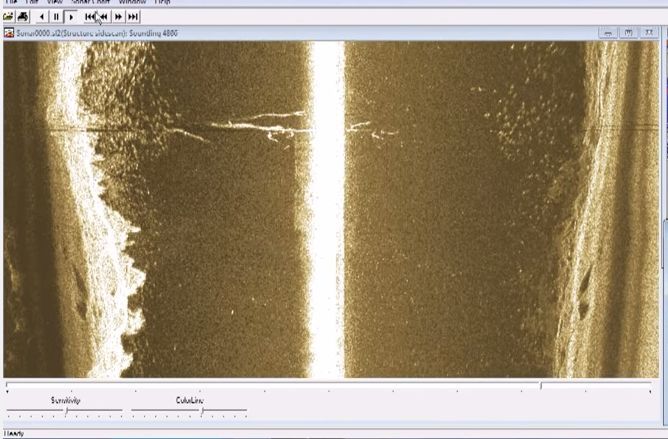Click the Sonar0000.sl2 Sounding 4800 title text
The height and width of the screenshot is (439, 668).
(x=97, y=33)
